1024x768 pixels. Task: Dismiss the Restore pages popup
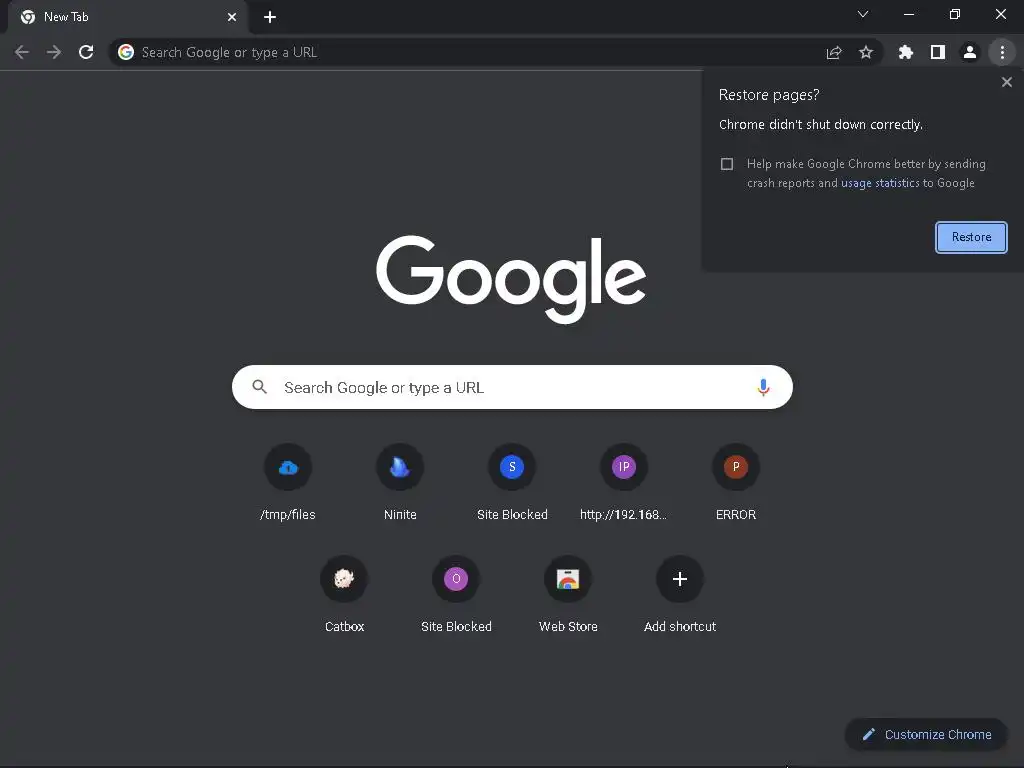(x=1006, y=82)
